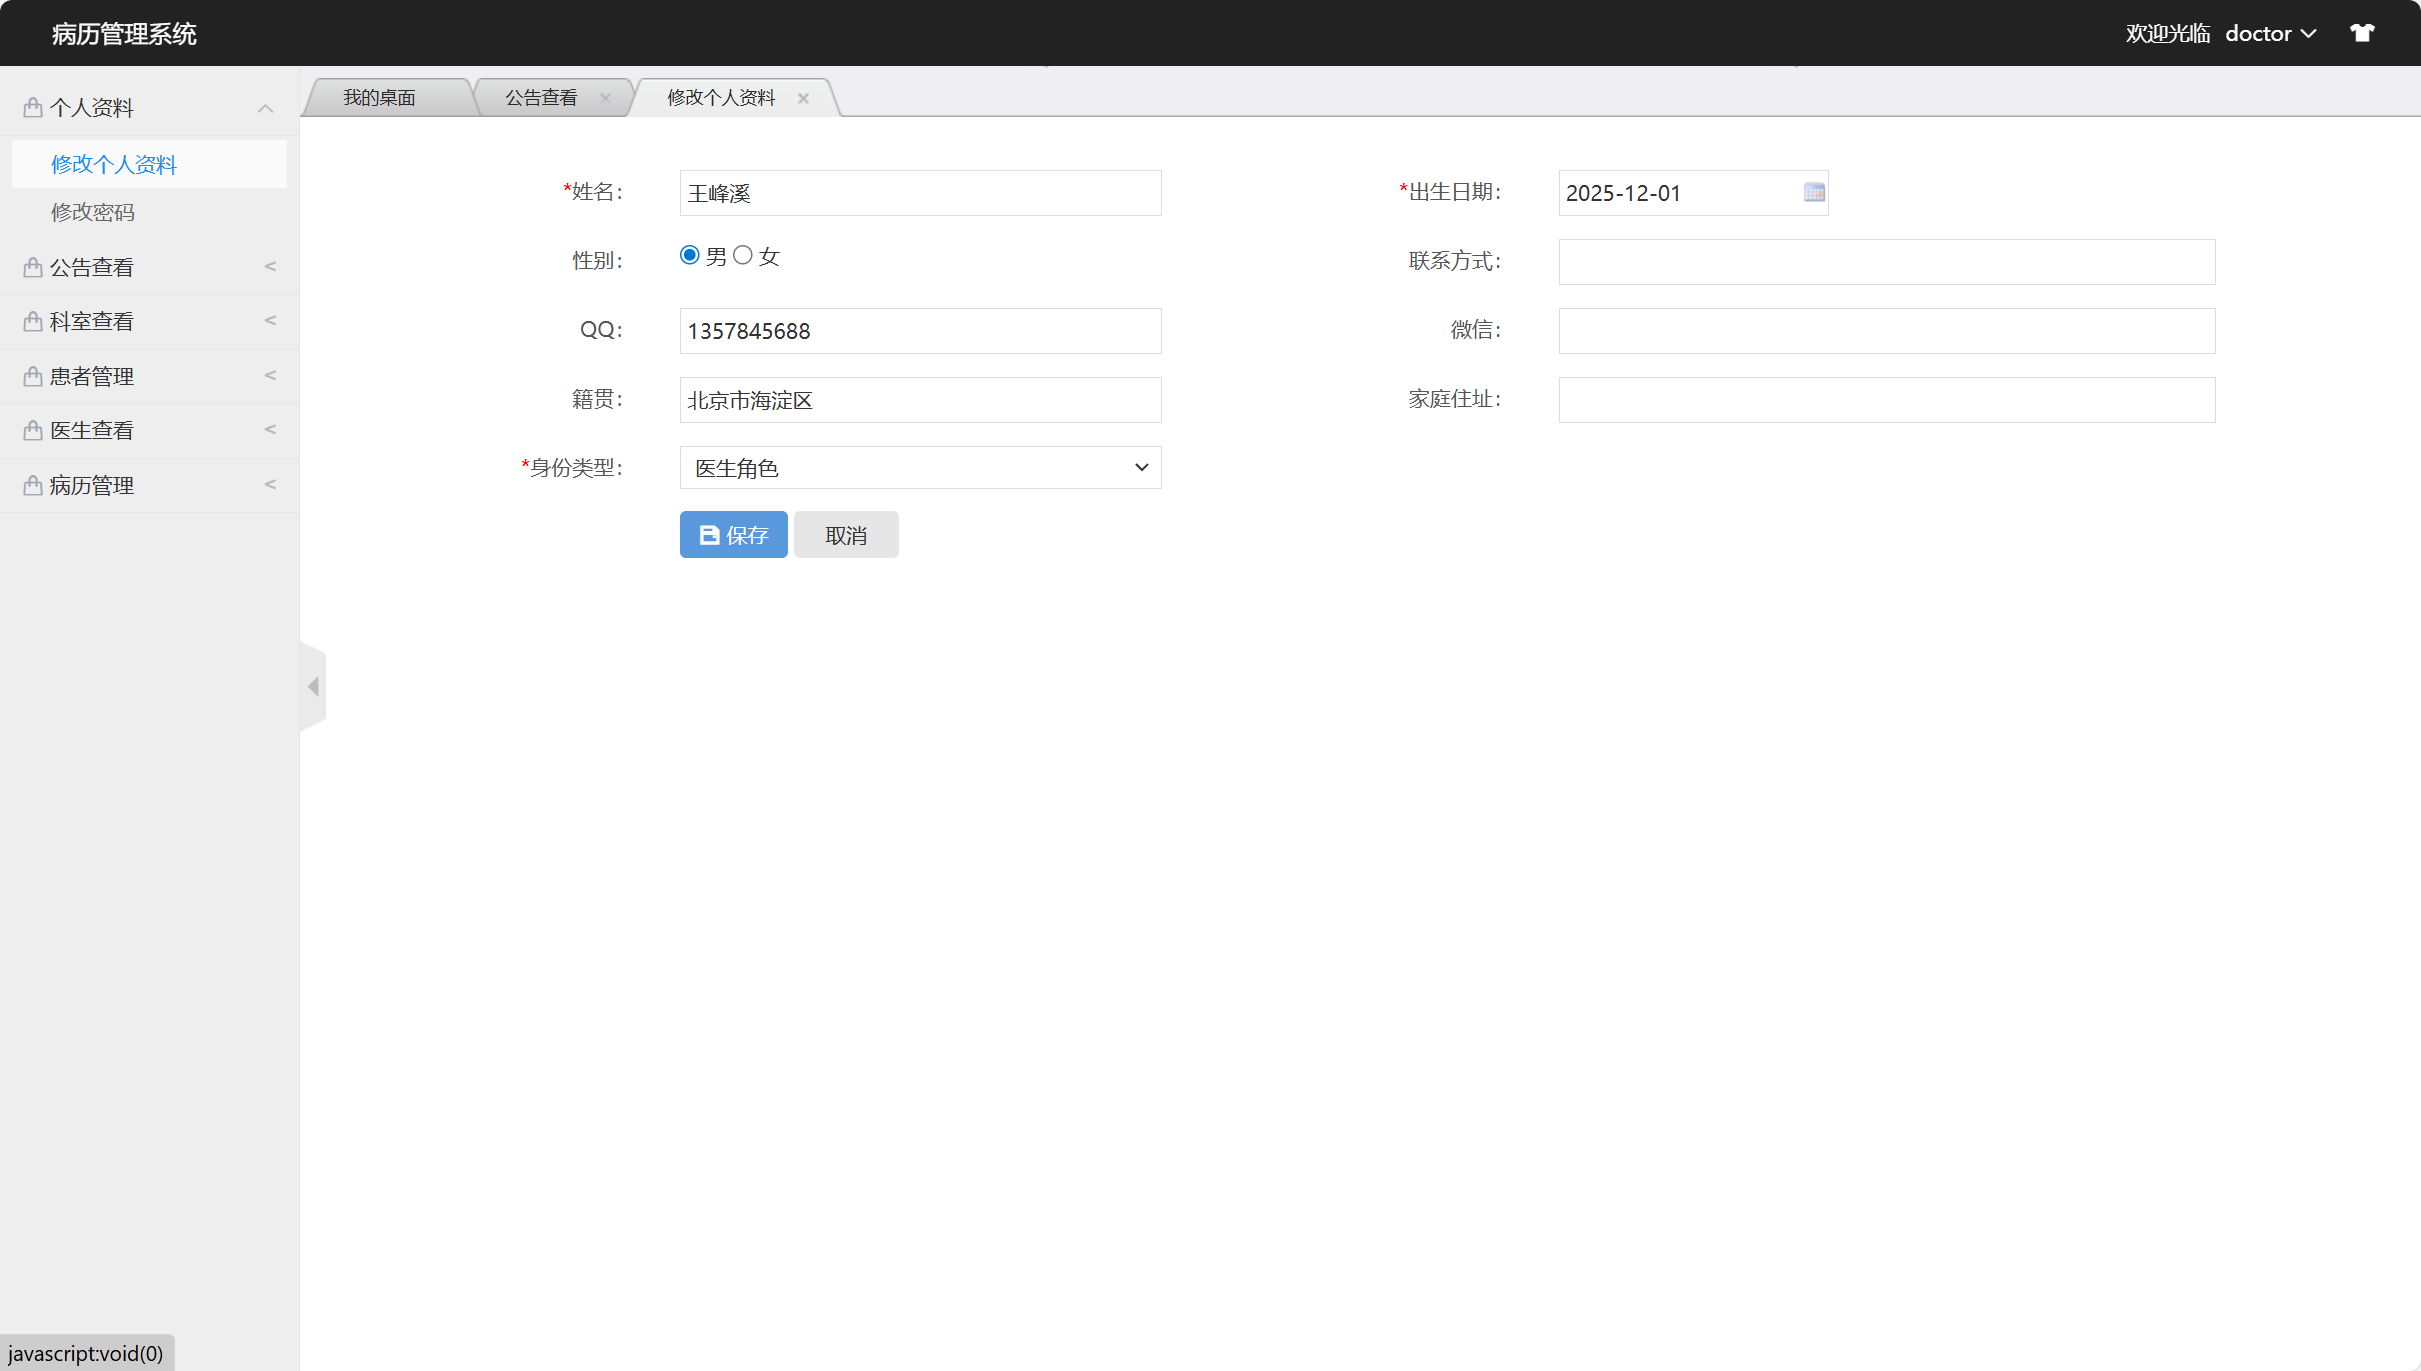The width and height of the screenshot is (2421, 1371).
Task: Click the logout icon in top-right corner
Action: tap(2362, 32)
